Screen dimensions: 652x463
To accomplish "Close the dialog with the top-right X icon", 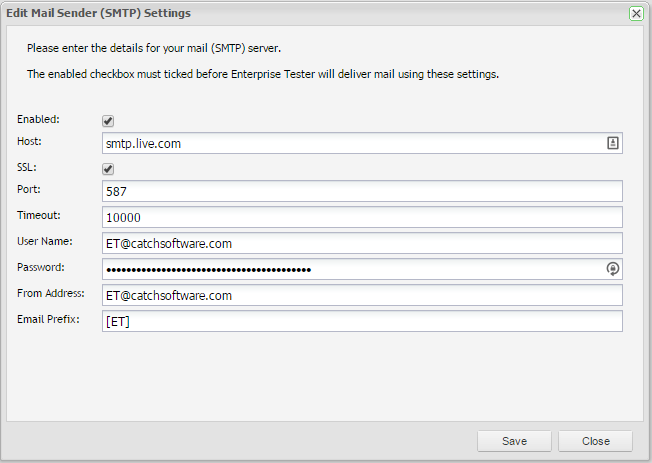I will pyautogui.click(x=636, y=14).
